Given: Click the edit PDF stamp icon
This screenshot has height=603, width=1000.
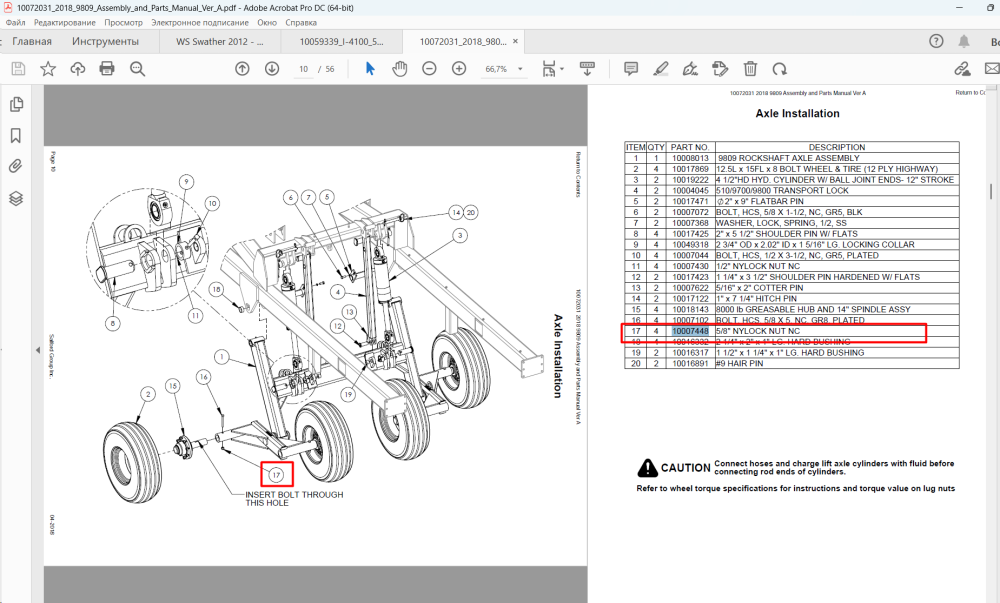Looking at the screenshot, I should 720,69.
